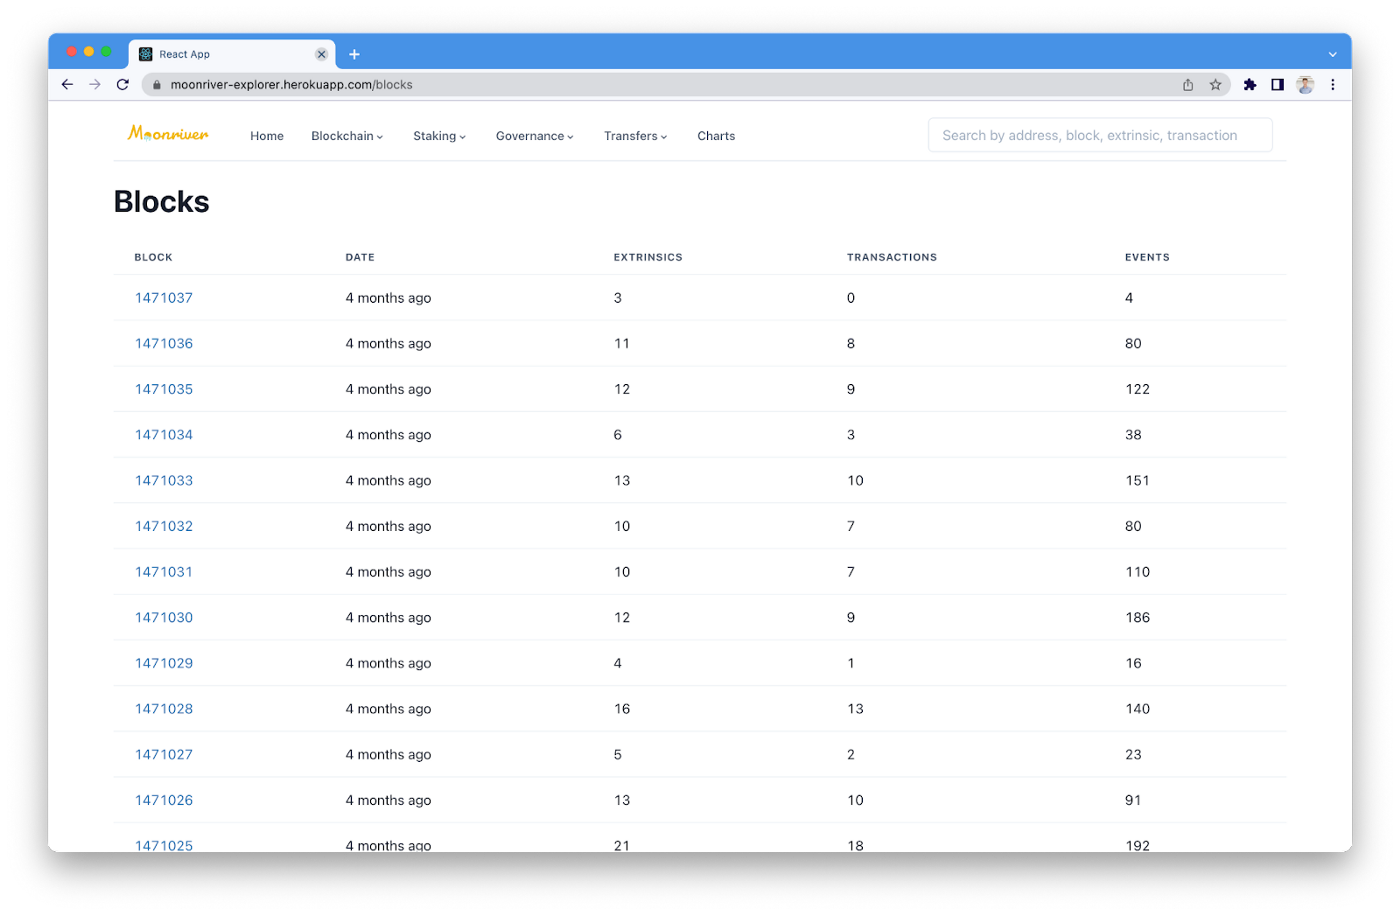Screen dimensions: 1400x915
Task: Open block 1471027
Action: (x=164, y=755)
